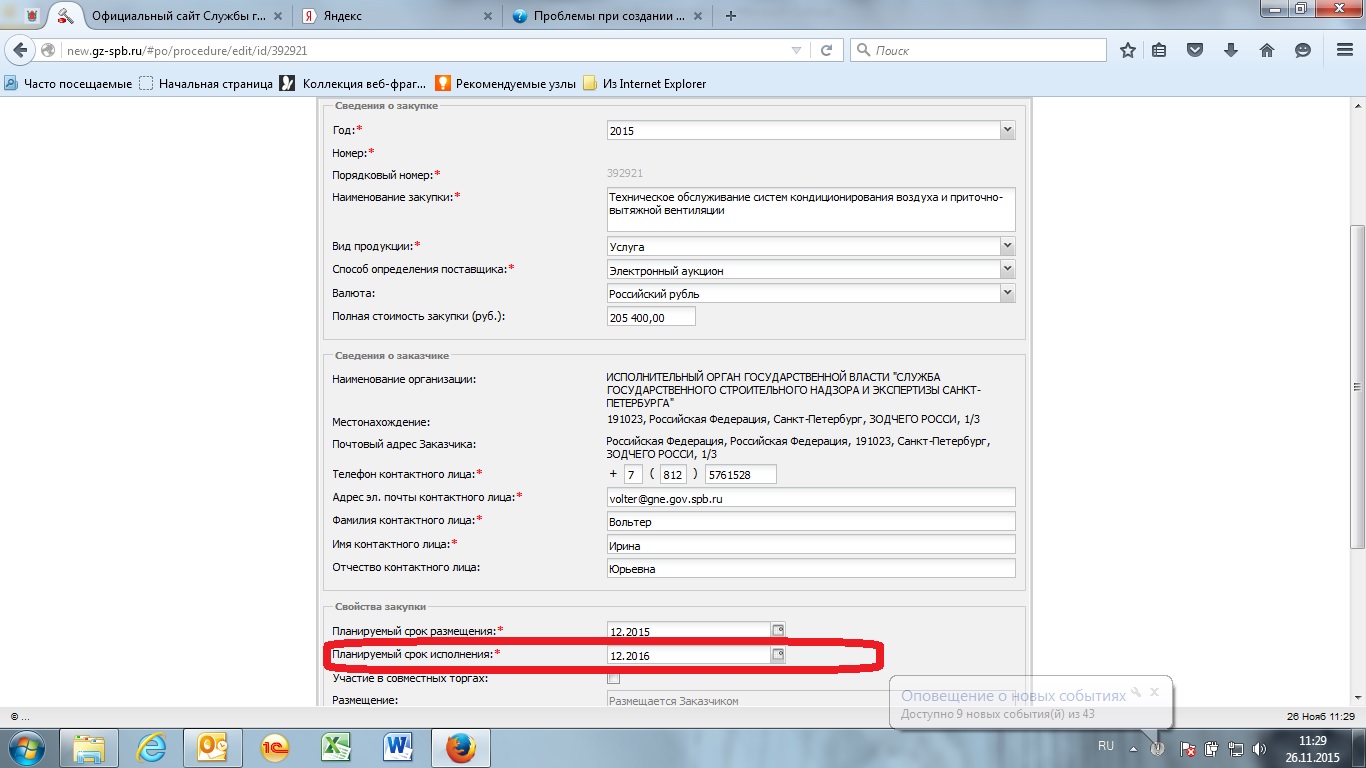Expand the Год dropdown
This screenshot has height=768, width=1366.
1007,130
